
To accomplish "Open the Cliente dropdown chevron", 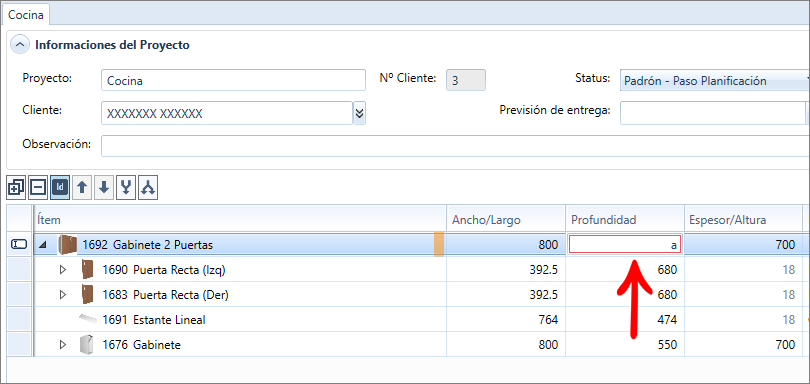I will [x=360, y=113].
